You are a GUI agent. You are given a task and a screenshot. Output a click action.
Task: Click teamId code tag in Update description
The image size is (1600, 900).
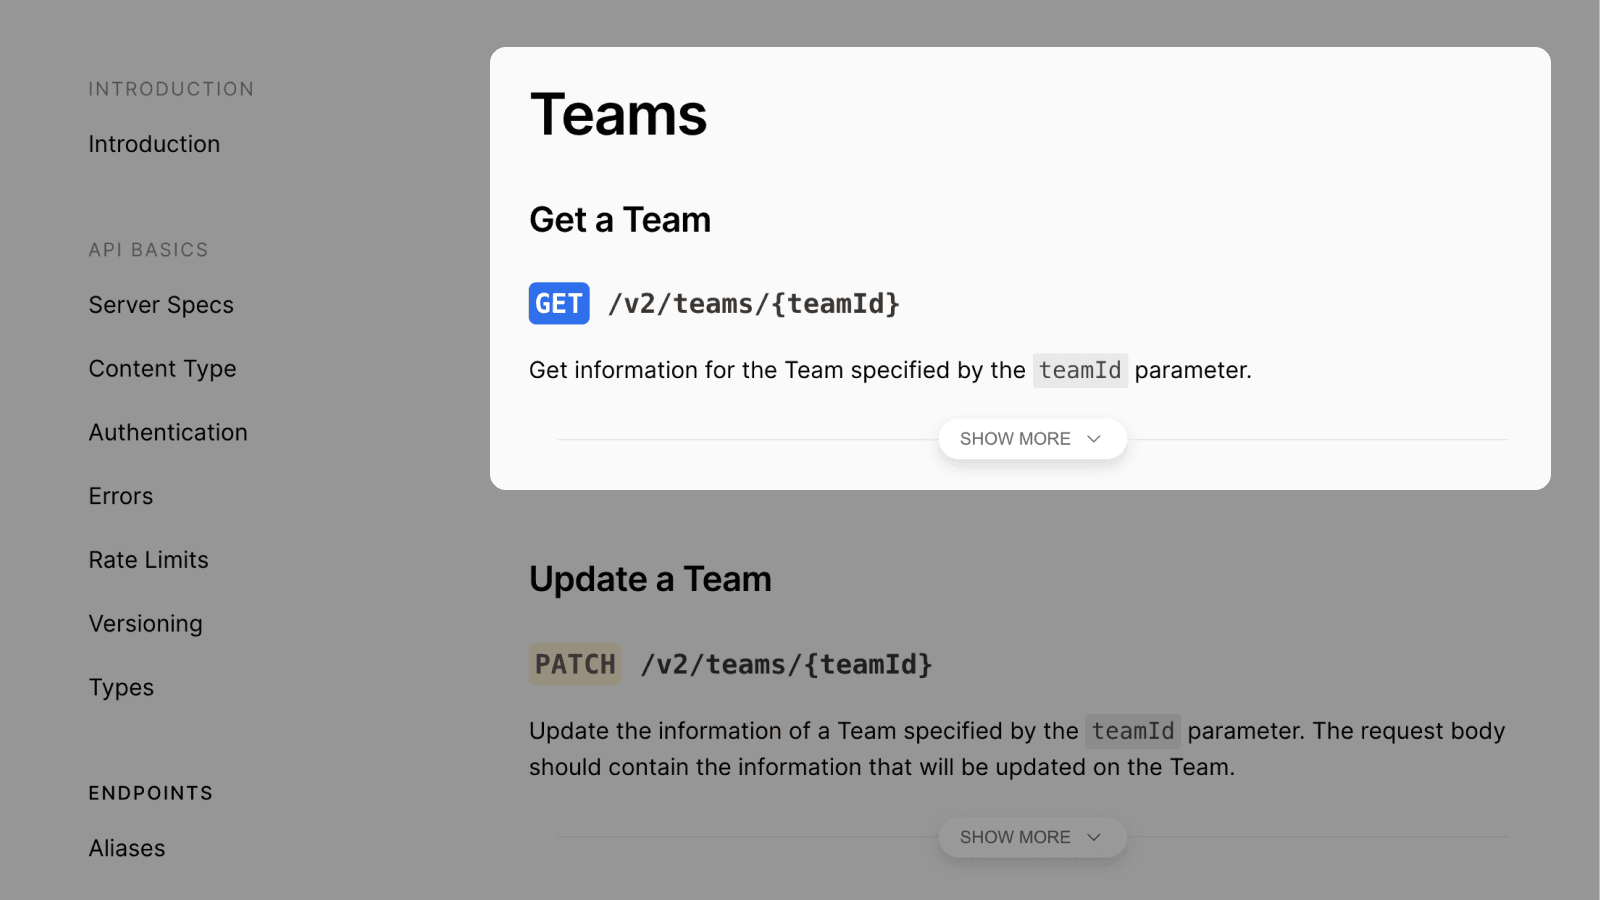[1133, 731]
